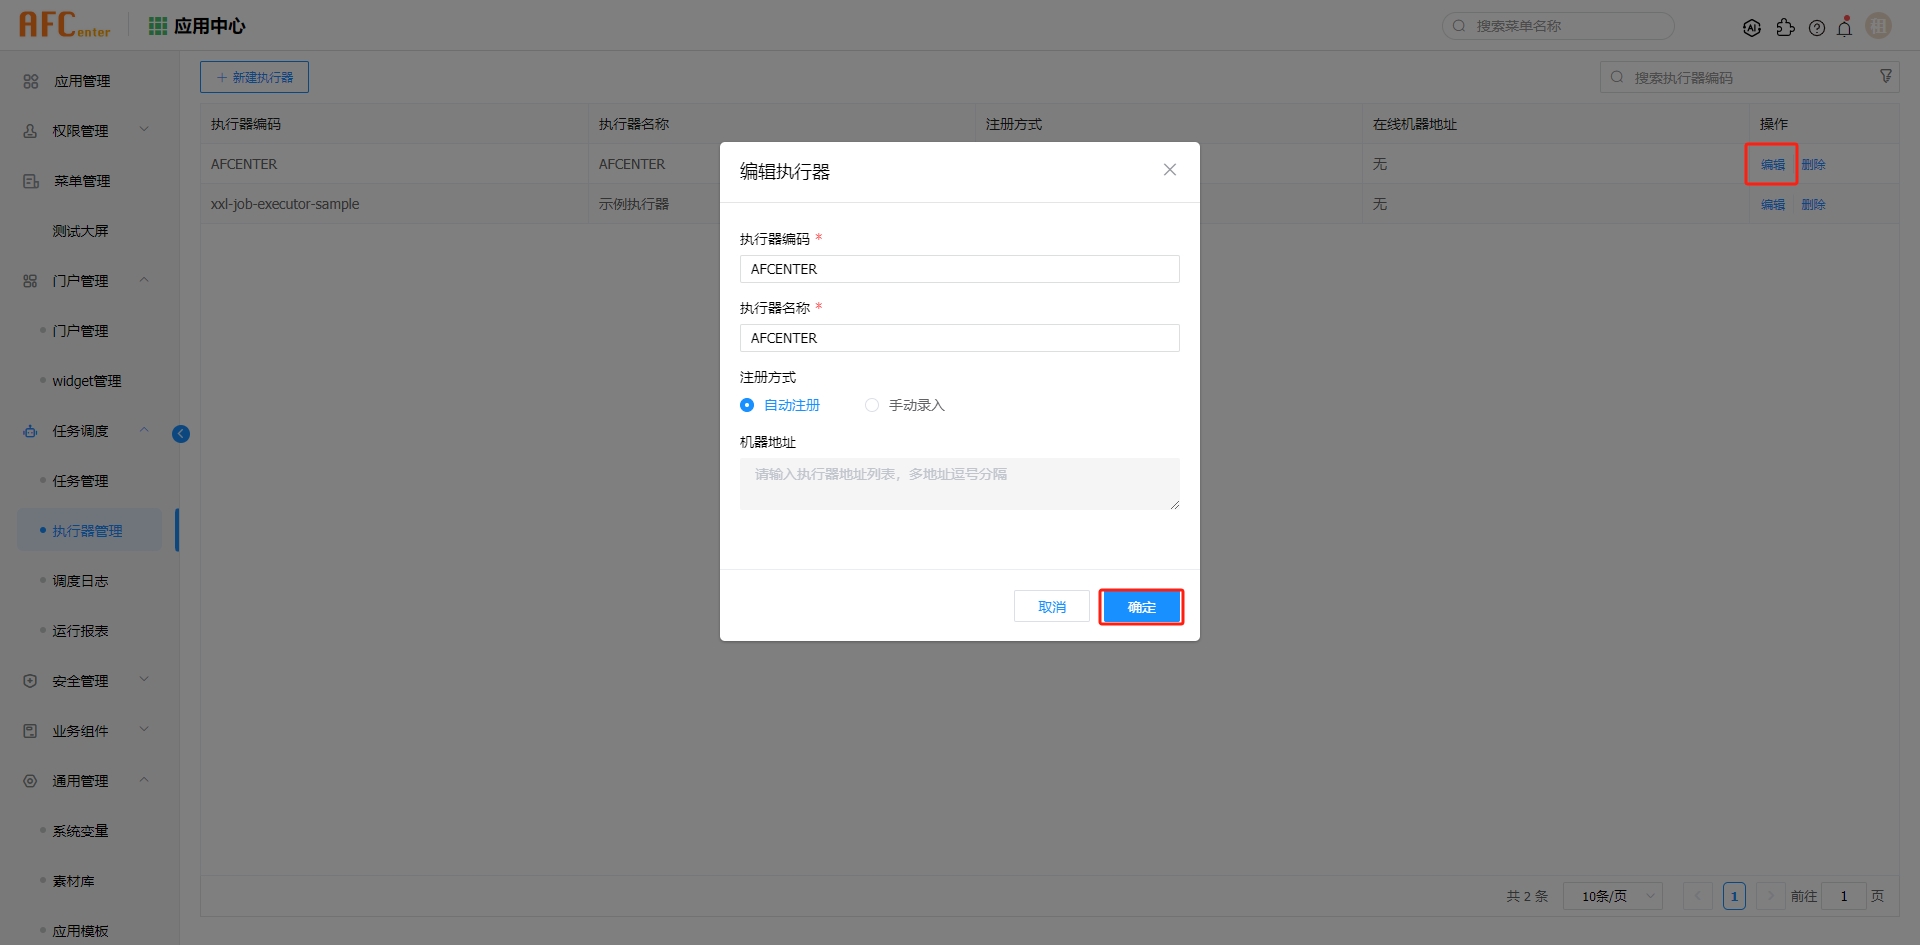
Task: Click the 通用管理 sidebar icon
Action: (30, 781)
